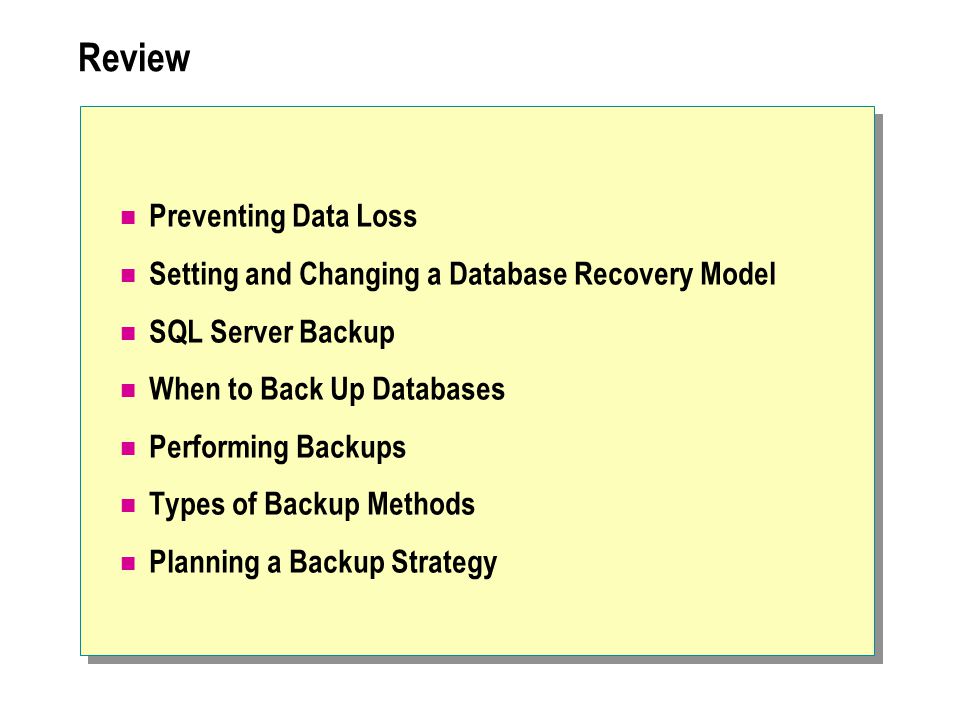Screen dimensions: 960x720
Task: Click the word Model in second bullet
Action: pyautogui.click(x=738, y=274)
